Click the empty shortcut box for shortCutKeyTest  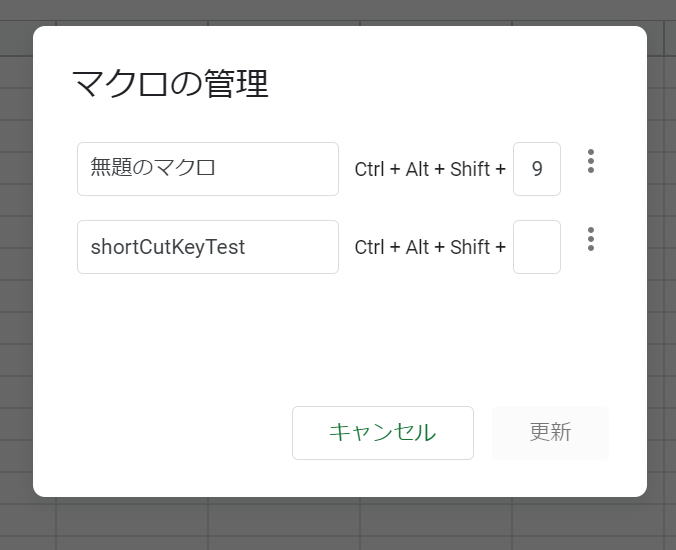537,247
